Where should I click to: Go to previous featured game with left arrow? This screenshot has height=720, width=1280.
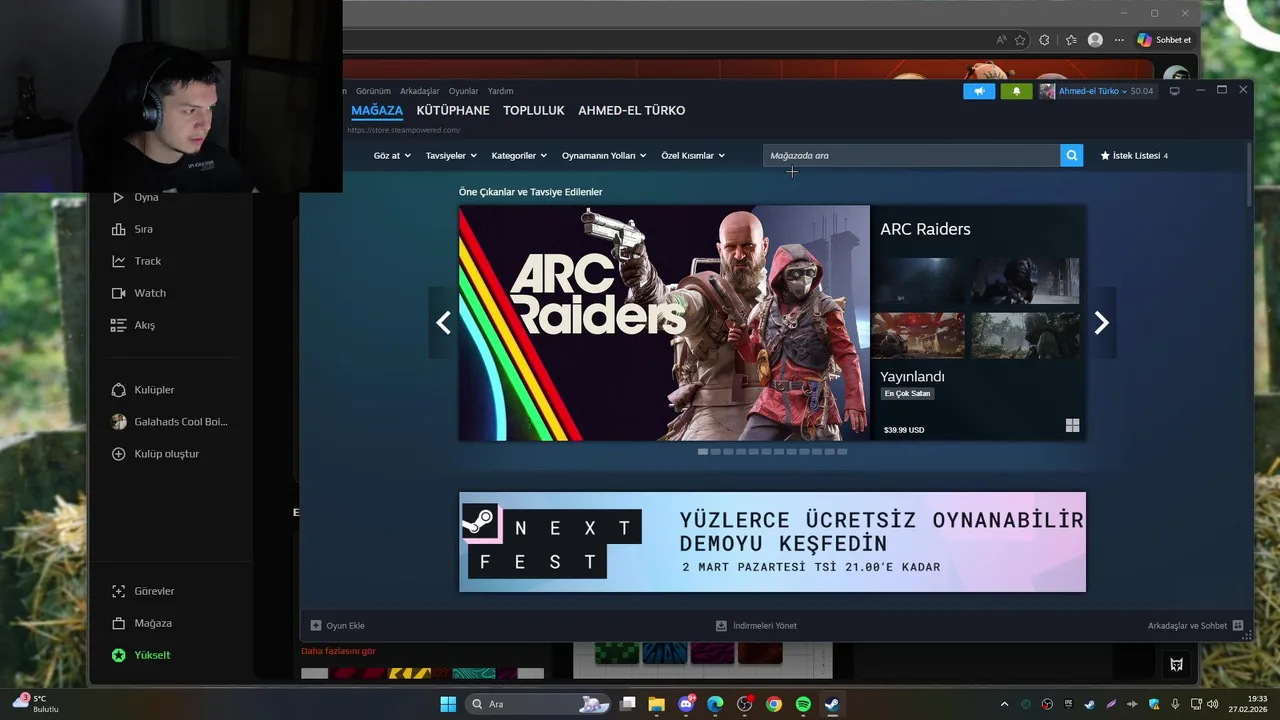coord(443,323)
